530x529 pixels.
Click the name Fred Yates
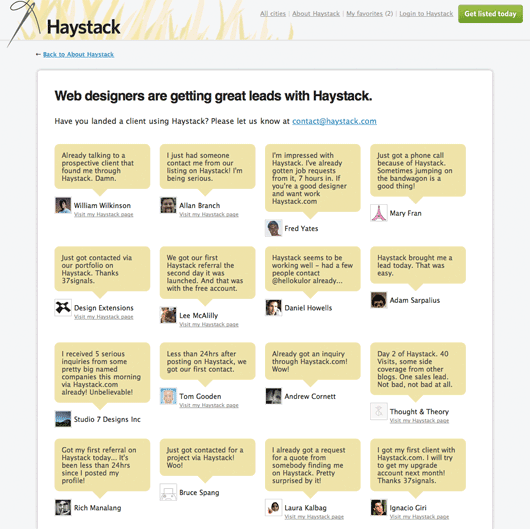tap(301, 229)
